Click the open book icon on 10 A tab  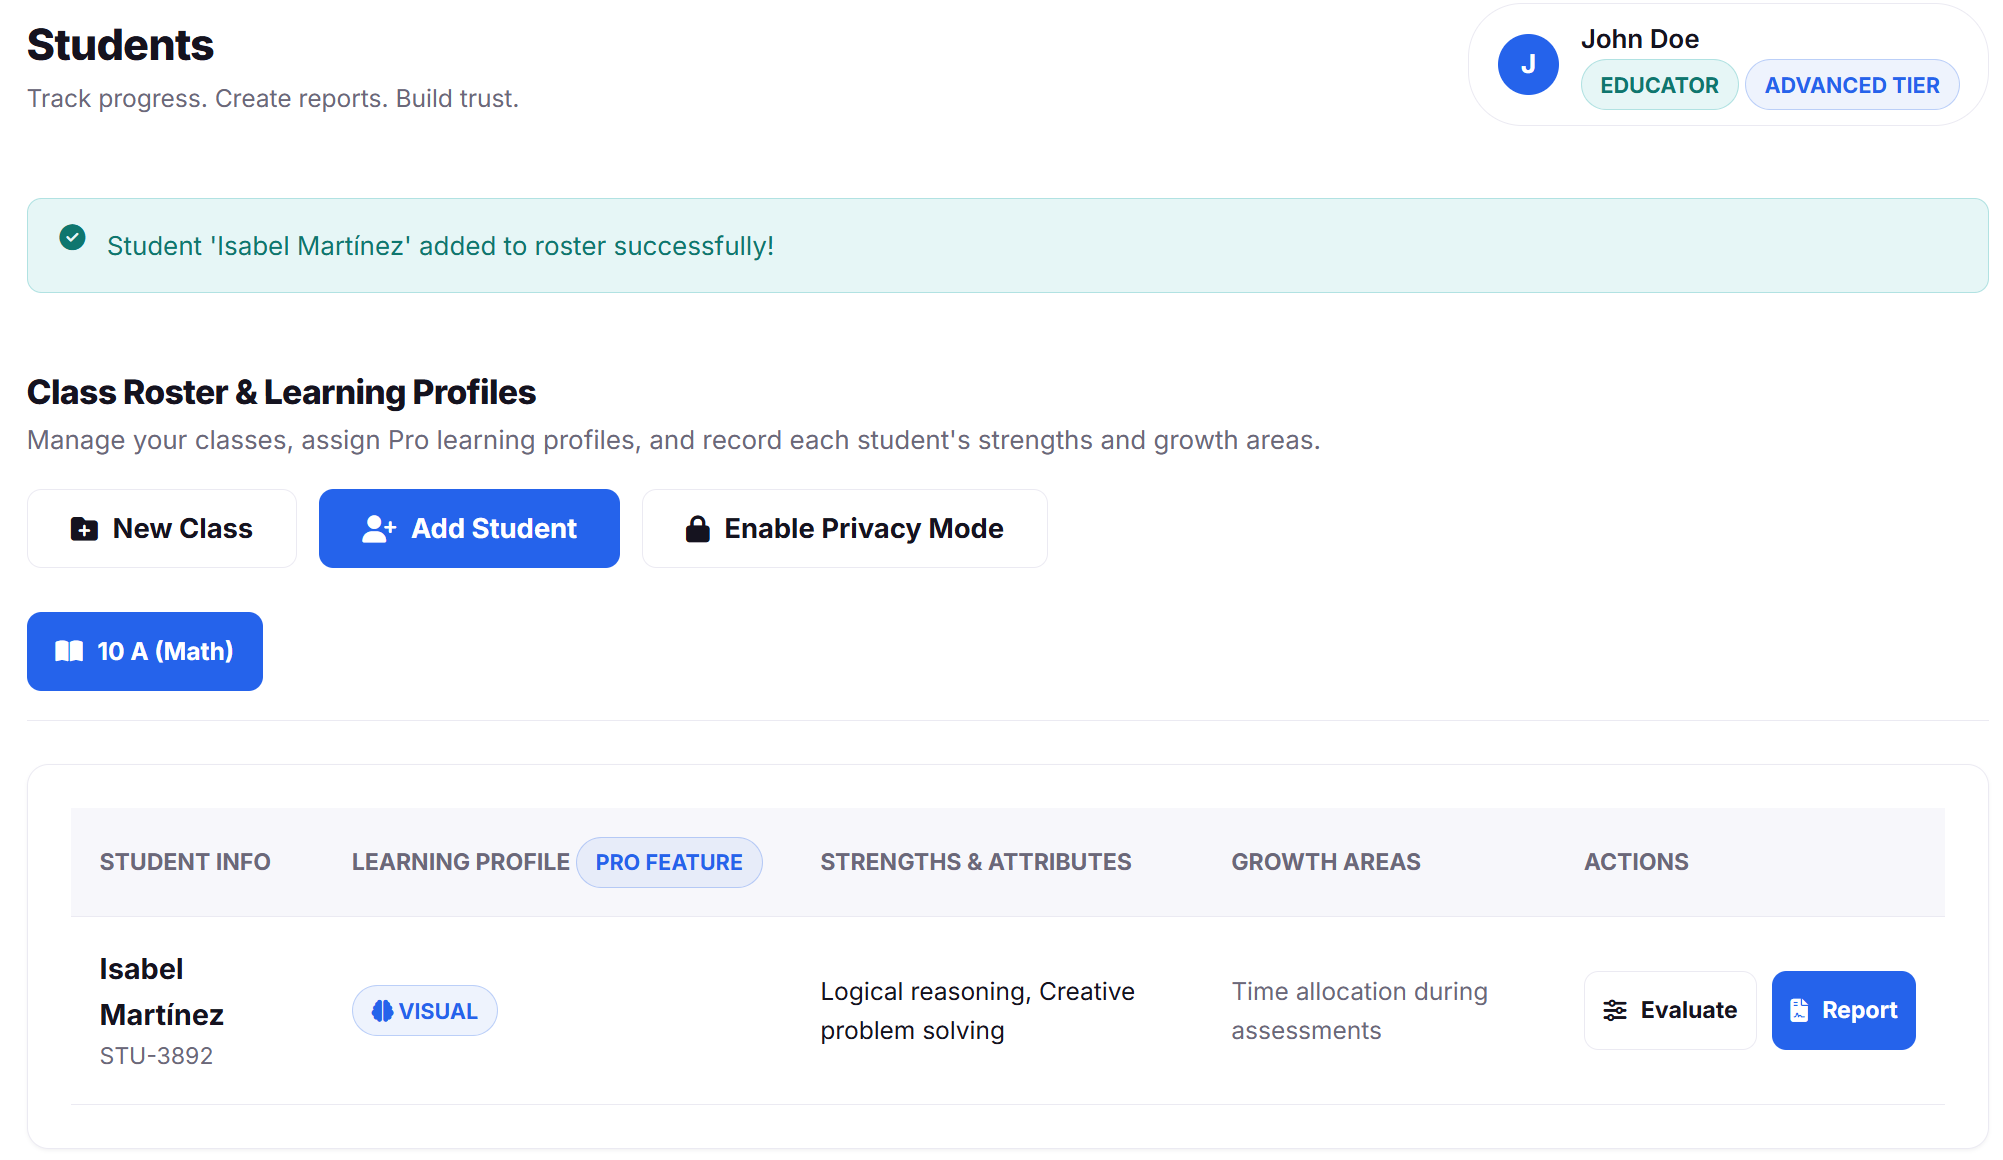click(x=69, y=652)
